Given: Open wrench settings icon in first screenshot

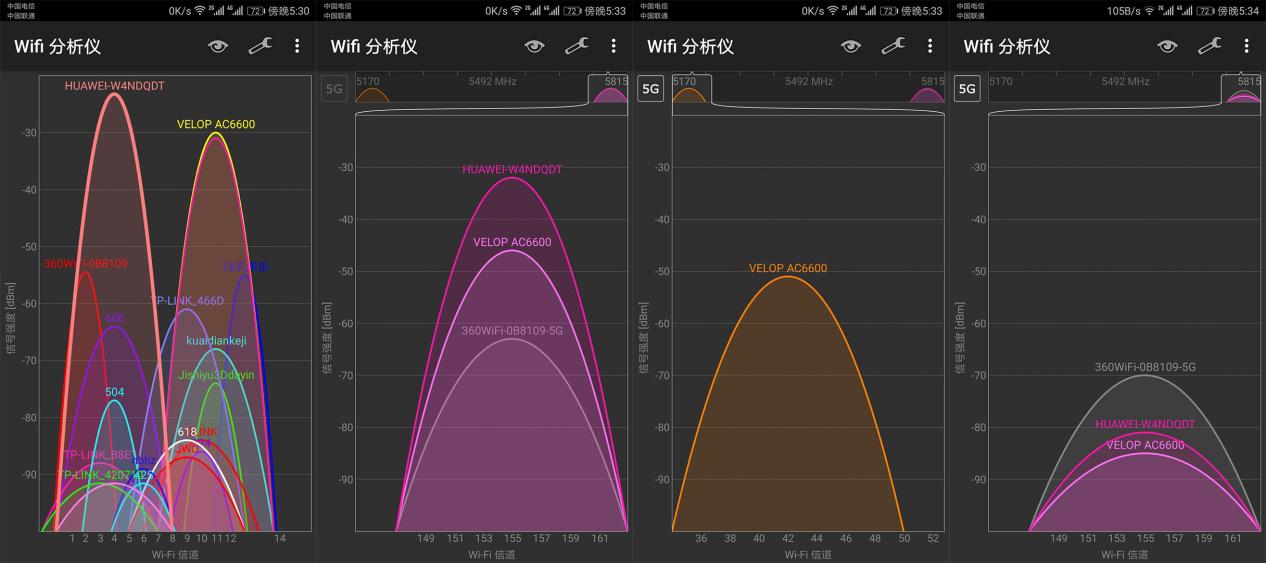Looking at the screenshot, I should tap(260, 46).
